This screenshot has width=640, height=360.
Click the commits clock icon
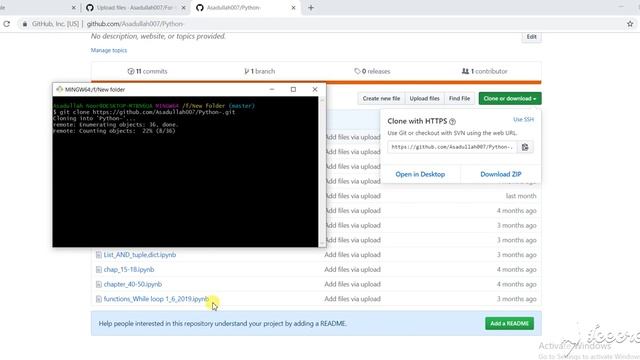(x=131, y=71)
